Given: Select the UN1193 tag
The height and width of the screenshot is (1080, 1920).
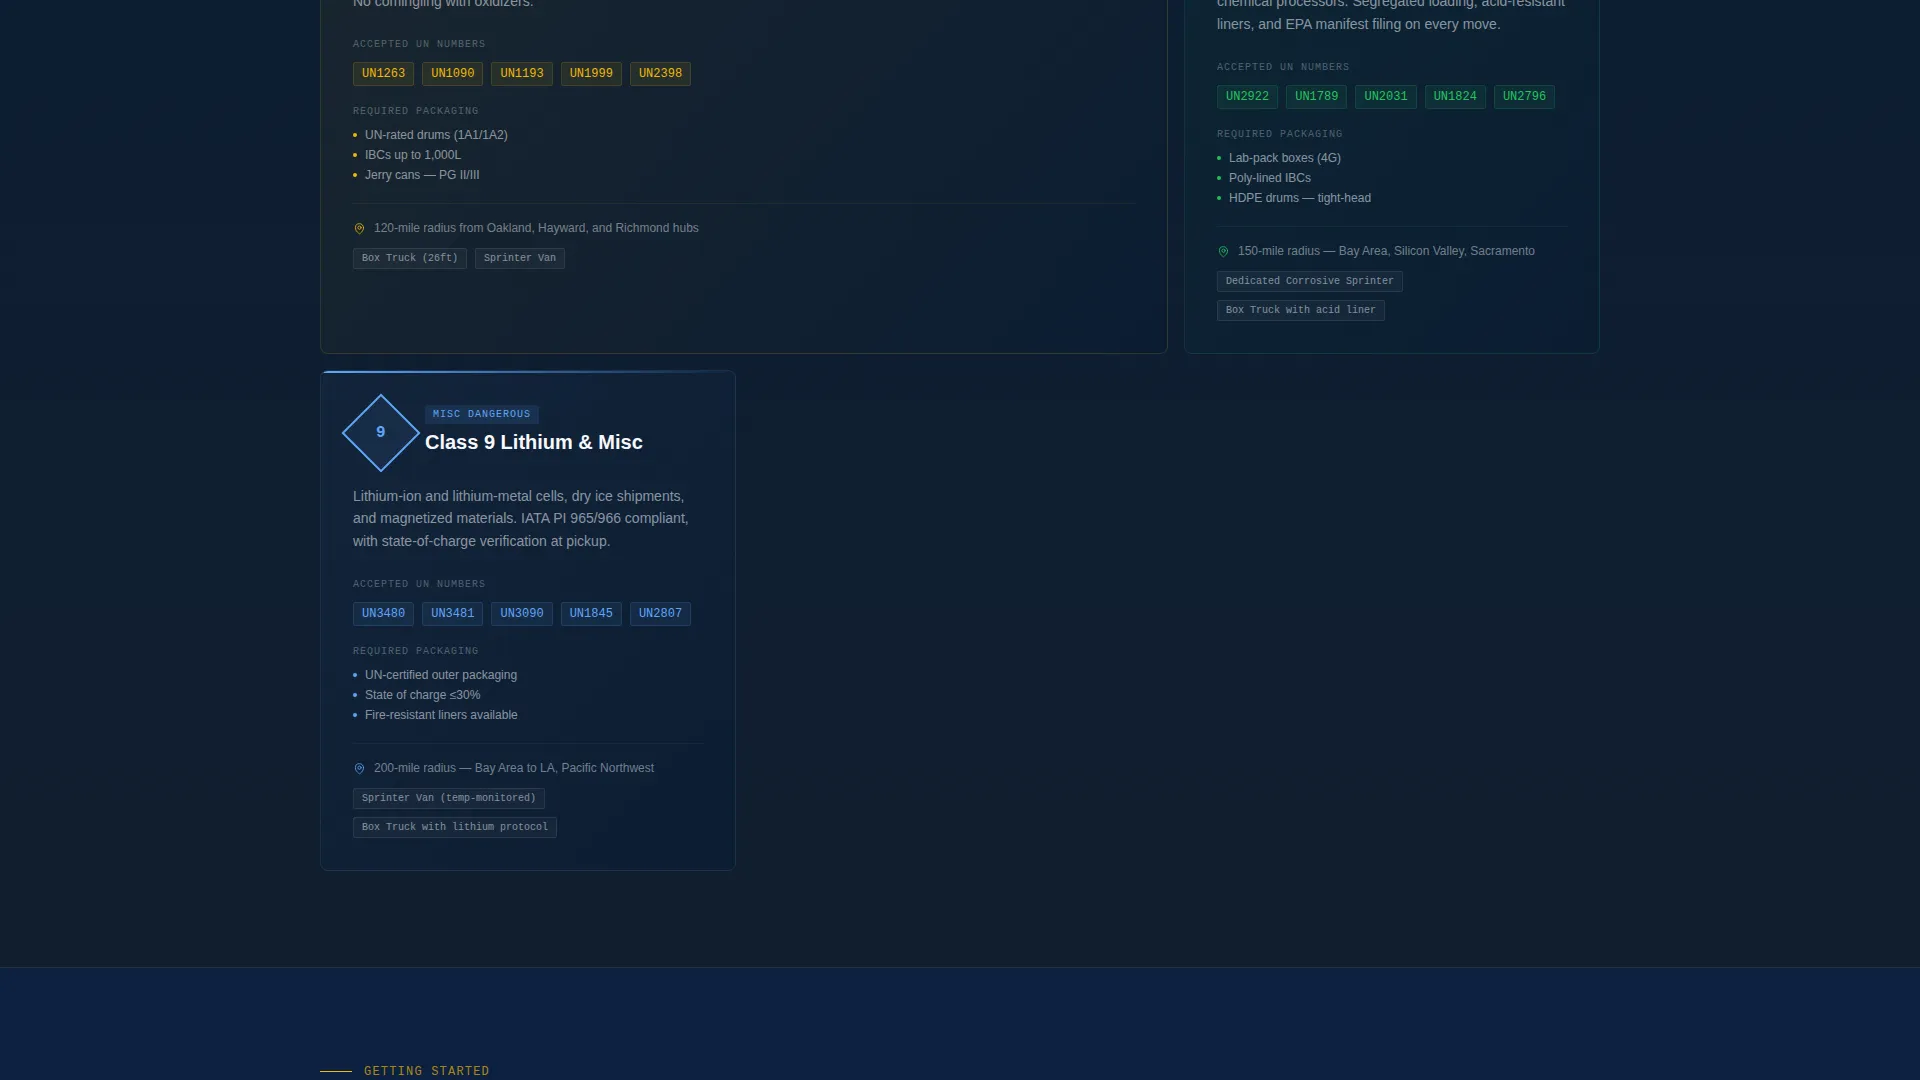Looking at the screenshot, I should point(522,74).
